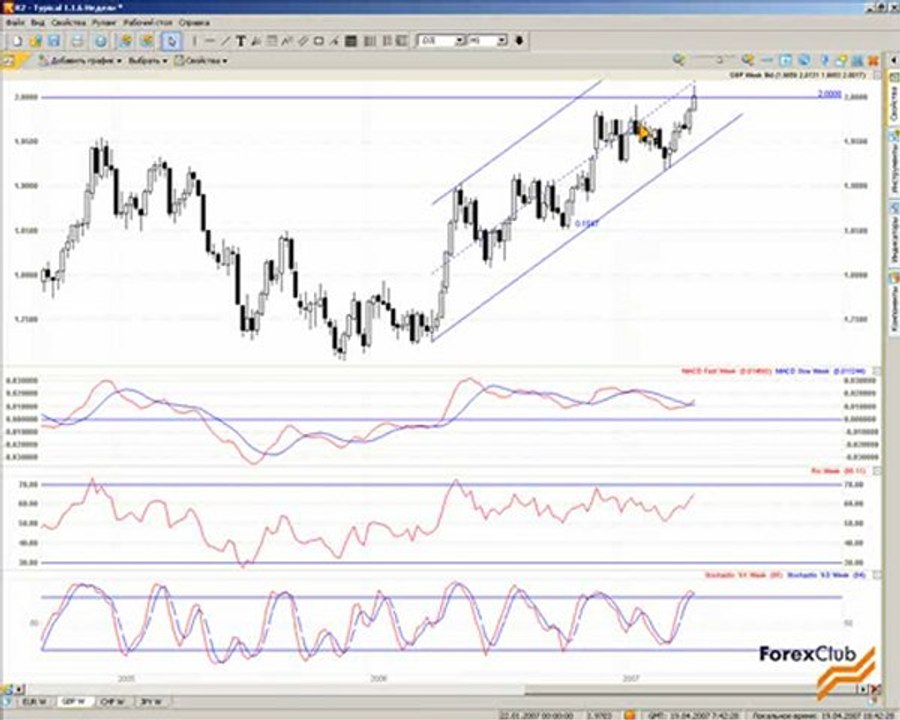The height and width of the screenshot is (720, 900).
Task: Save using the floppy disk icon
Action: coord(54,41)
